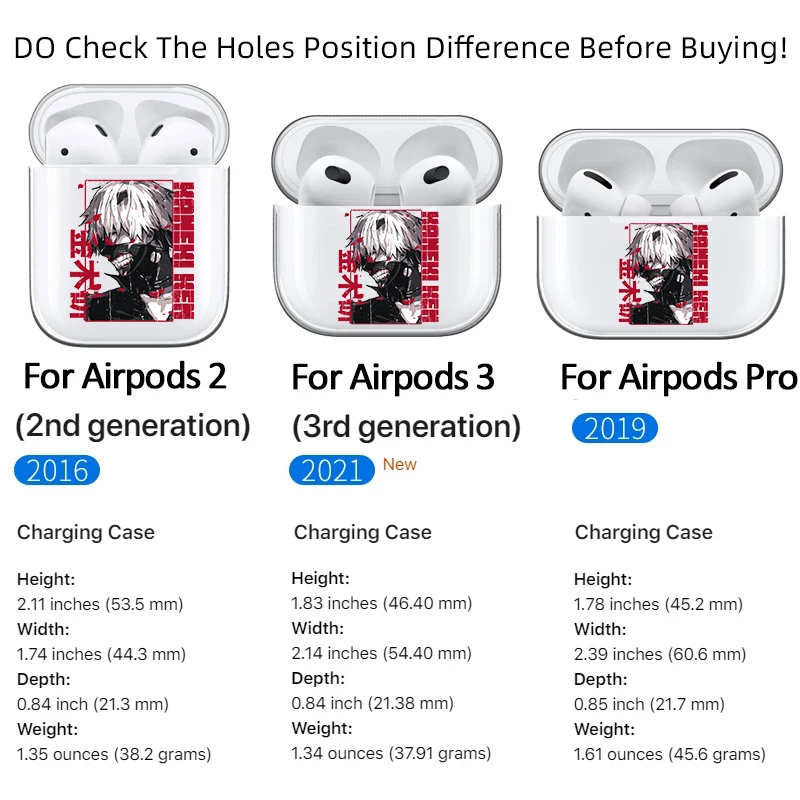Click Charging Case heading under Airpods Pro
The image size is (800, 800).
point(644,532)
